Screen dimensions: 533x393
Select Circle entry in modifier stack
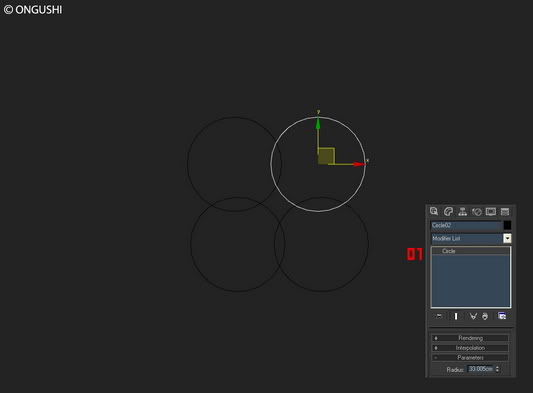pos(471,251)
